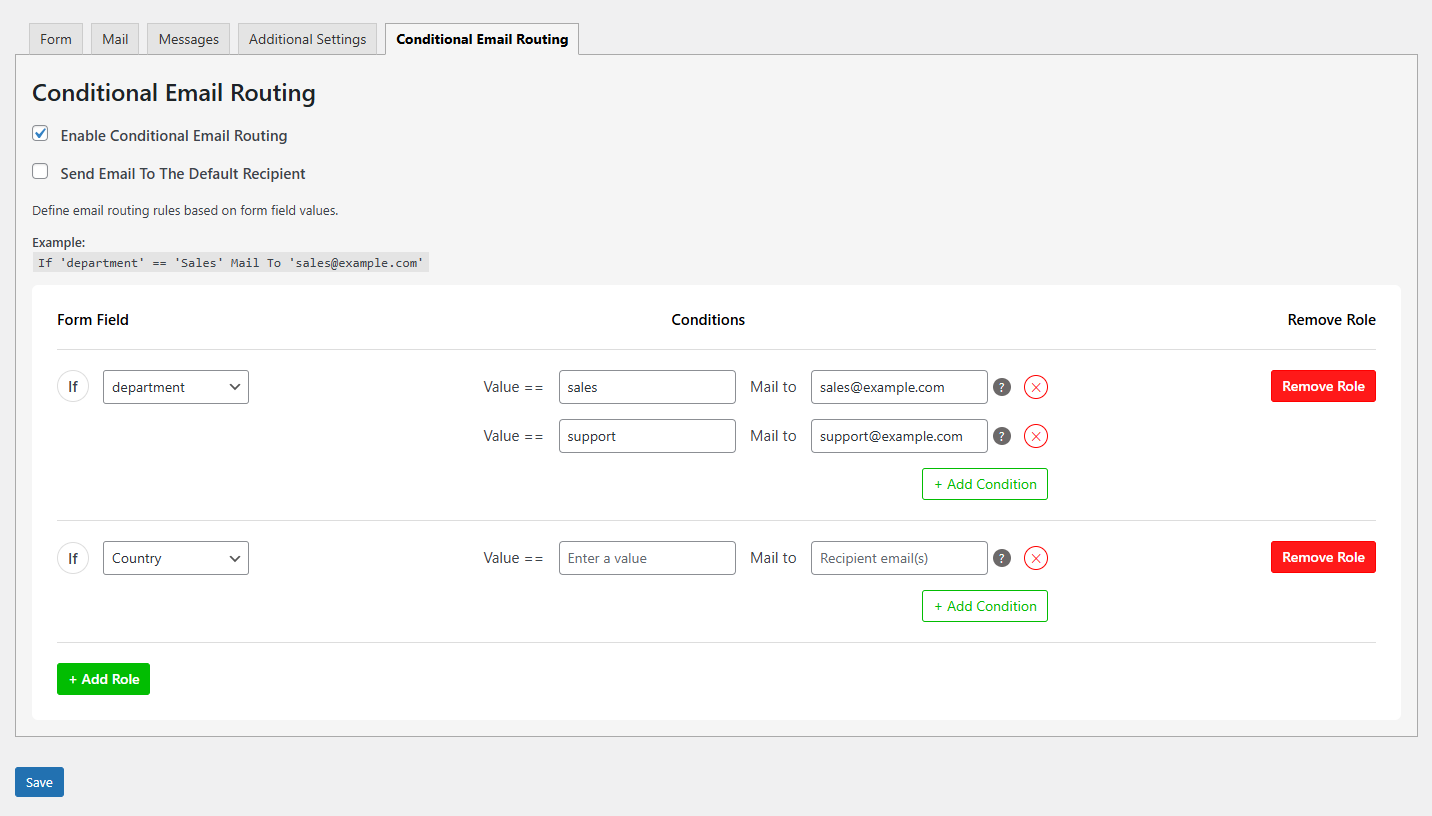Viewport: 1432px width, 816px height.
Task: Enable Send Email To The Default Recipient
Action: click(x=40, y=172)
